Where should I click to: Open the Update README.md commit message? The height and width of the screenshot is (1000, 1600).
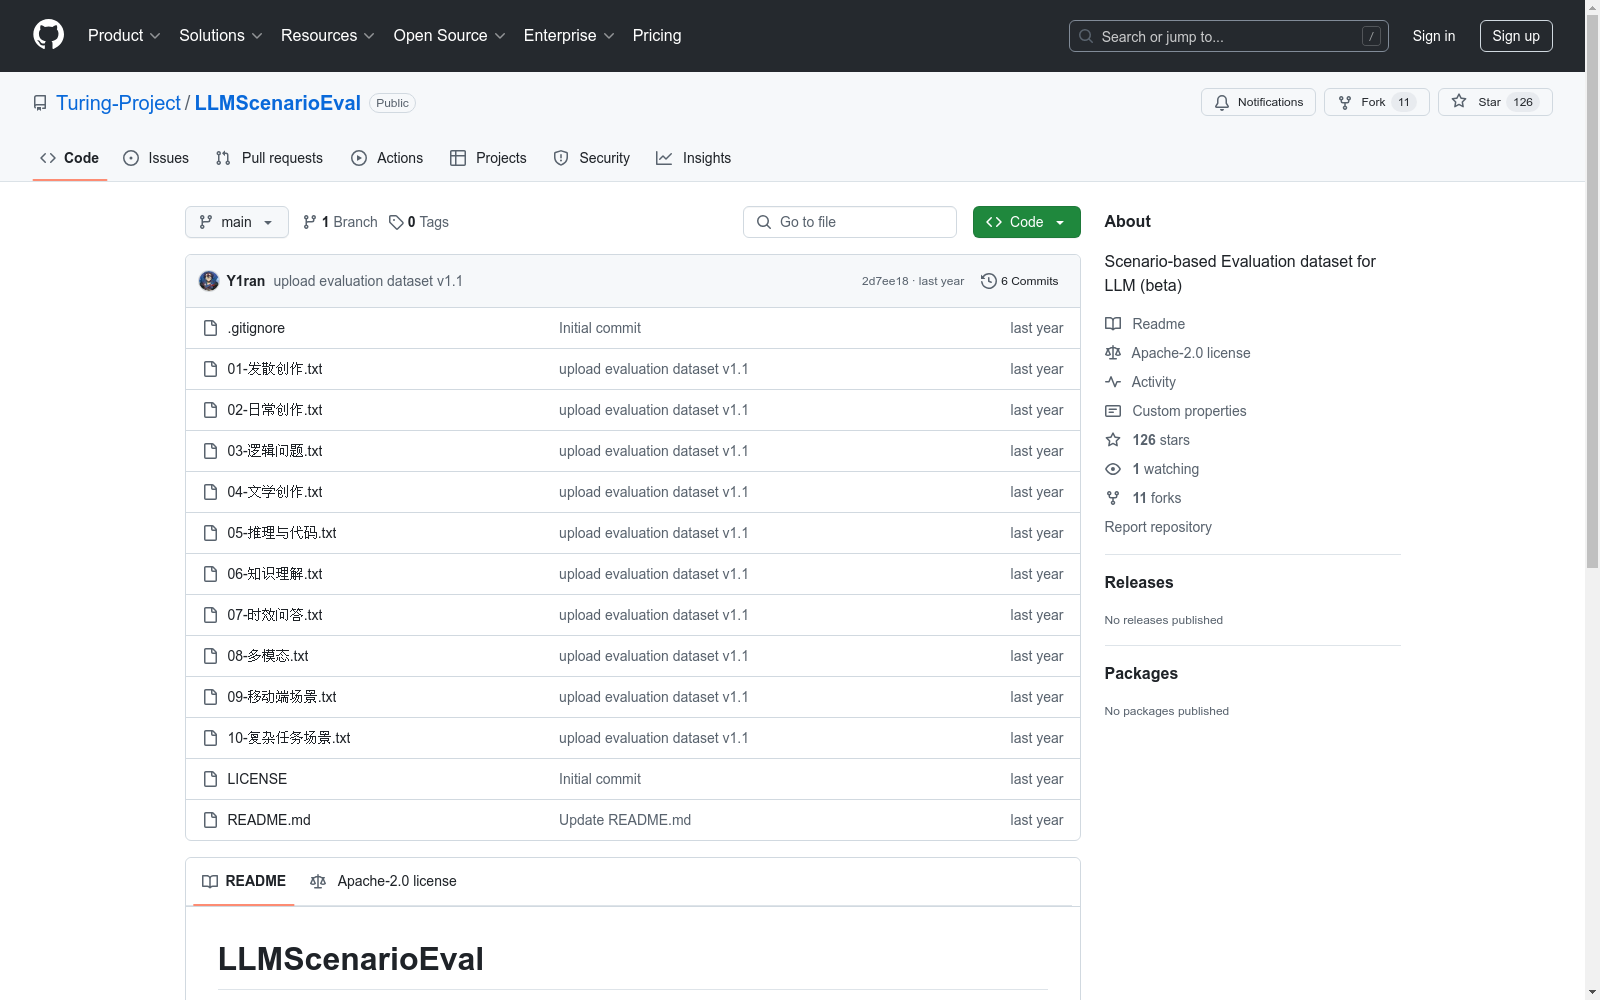click(625, 820)
